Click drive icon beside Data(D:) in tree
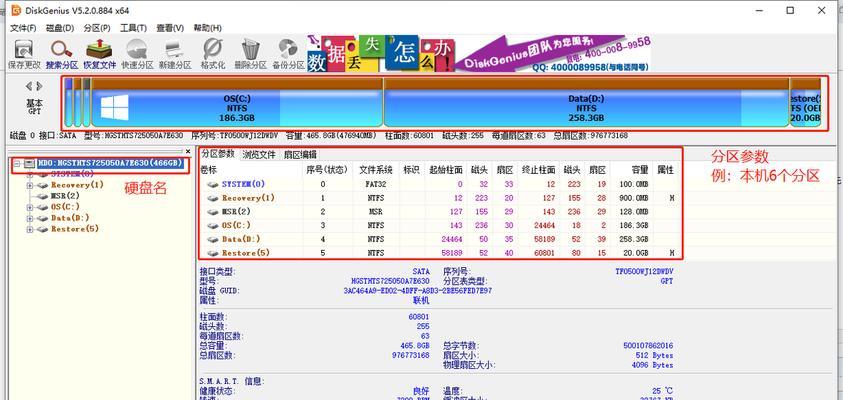 (42, 218)
